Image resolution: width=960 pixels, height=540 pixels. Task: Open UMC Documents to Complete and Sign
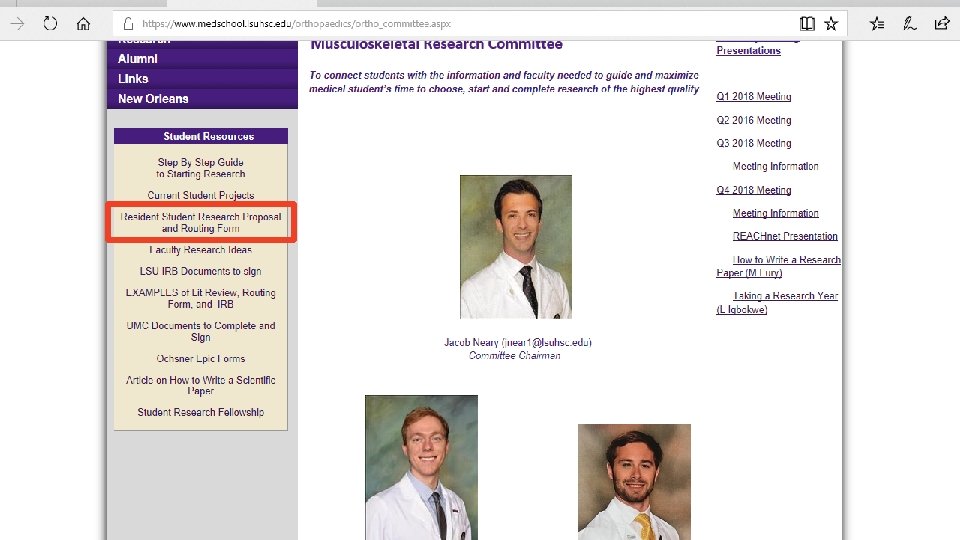[x=201, y=331]
